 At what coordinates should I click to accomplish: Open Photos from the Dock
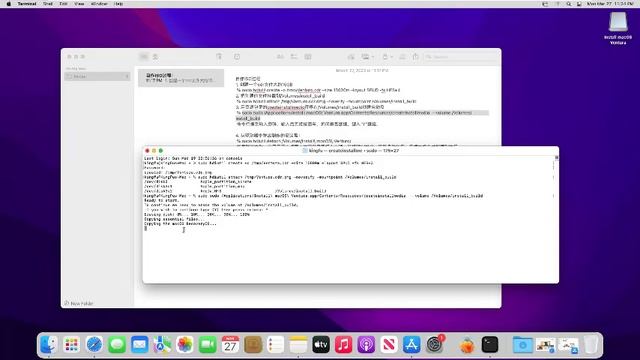(x=185, y=345)
